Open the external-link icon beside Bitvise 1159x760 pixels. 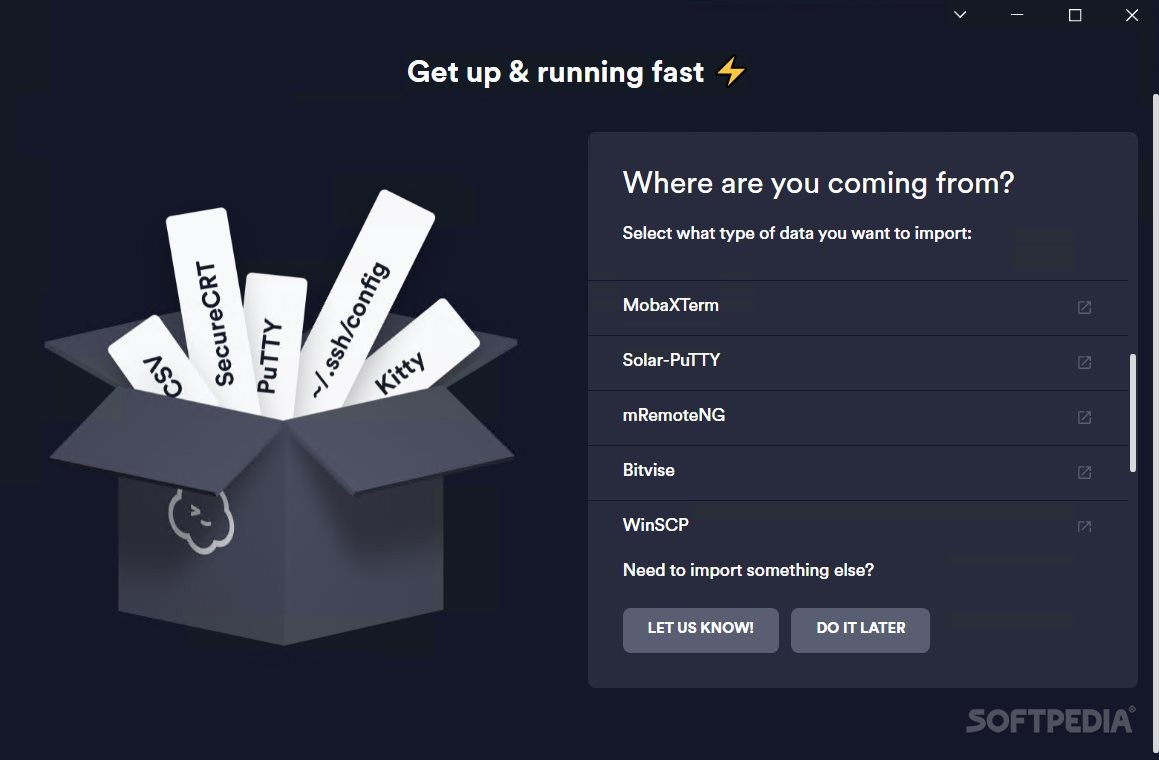click(x=1084, y=472)
